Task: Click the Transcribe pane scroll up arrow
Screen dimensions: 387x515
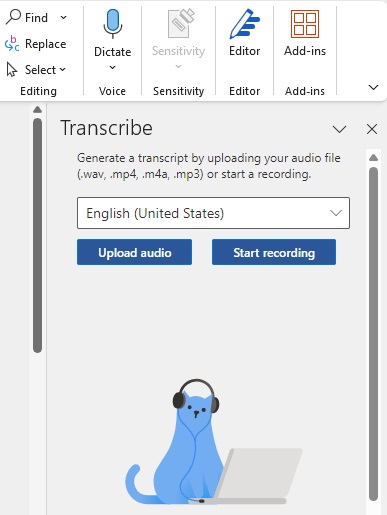Action: coord(374,158)
